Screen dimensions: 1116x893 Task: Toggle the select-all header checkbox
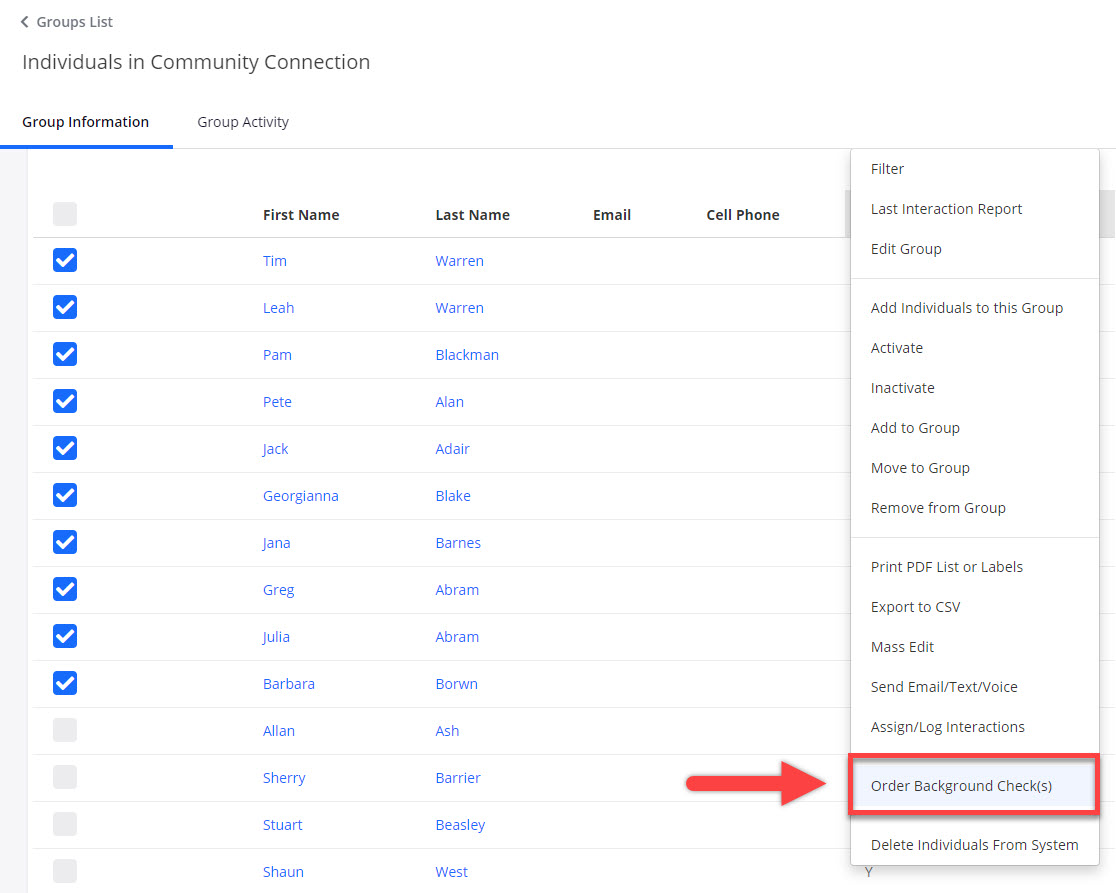tap(65, 214)
